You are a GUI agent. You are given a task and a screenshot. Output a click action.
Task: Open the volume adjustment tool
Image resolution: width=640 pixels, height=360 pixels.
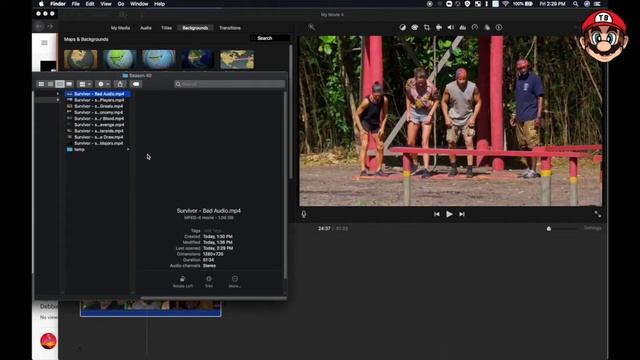tap(451, 27)
